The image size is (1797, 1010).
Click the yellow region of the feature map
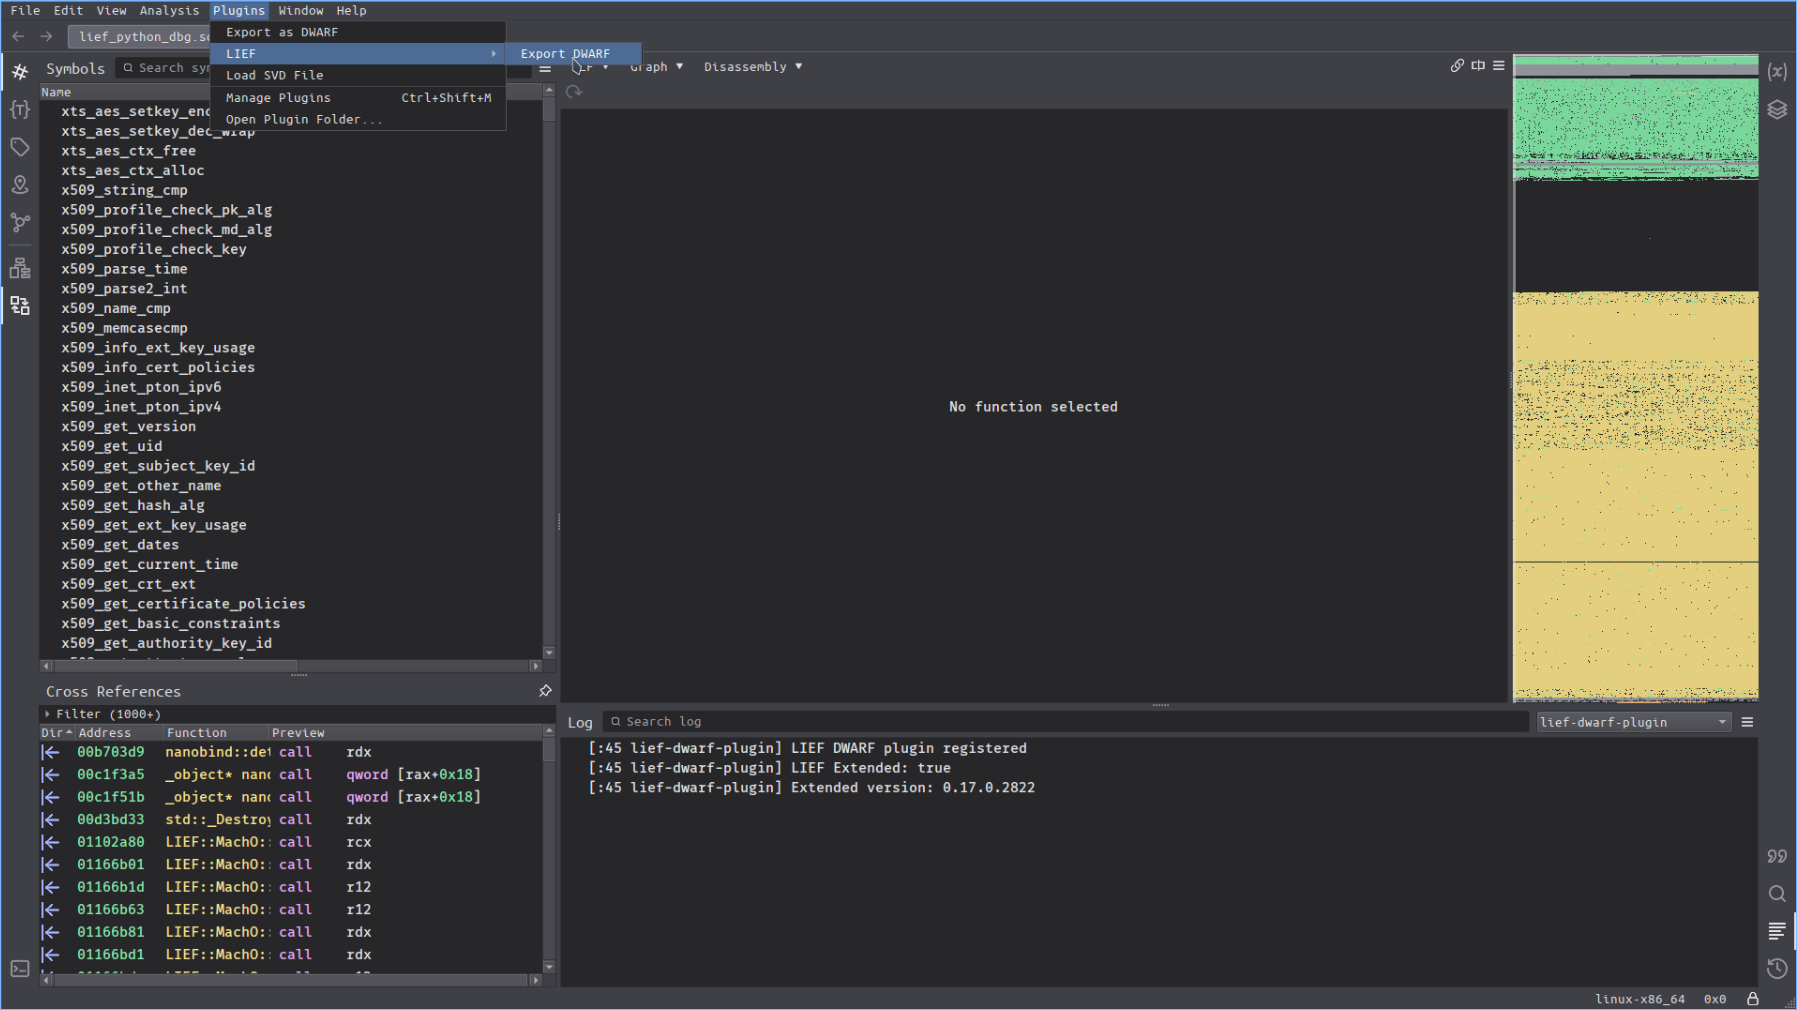(x=1636, y=495)
